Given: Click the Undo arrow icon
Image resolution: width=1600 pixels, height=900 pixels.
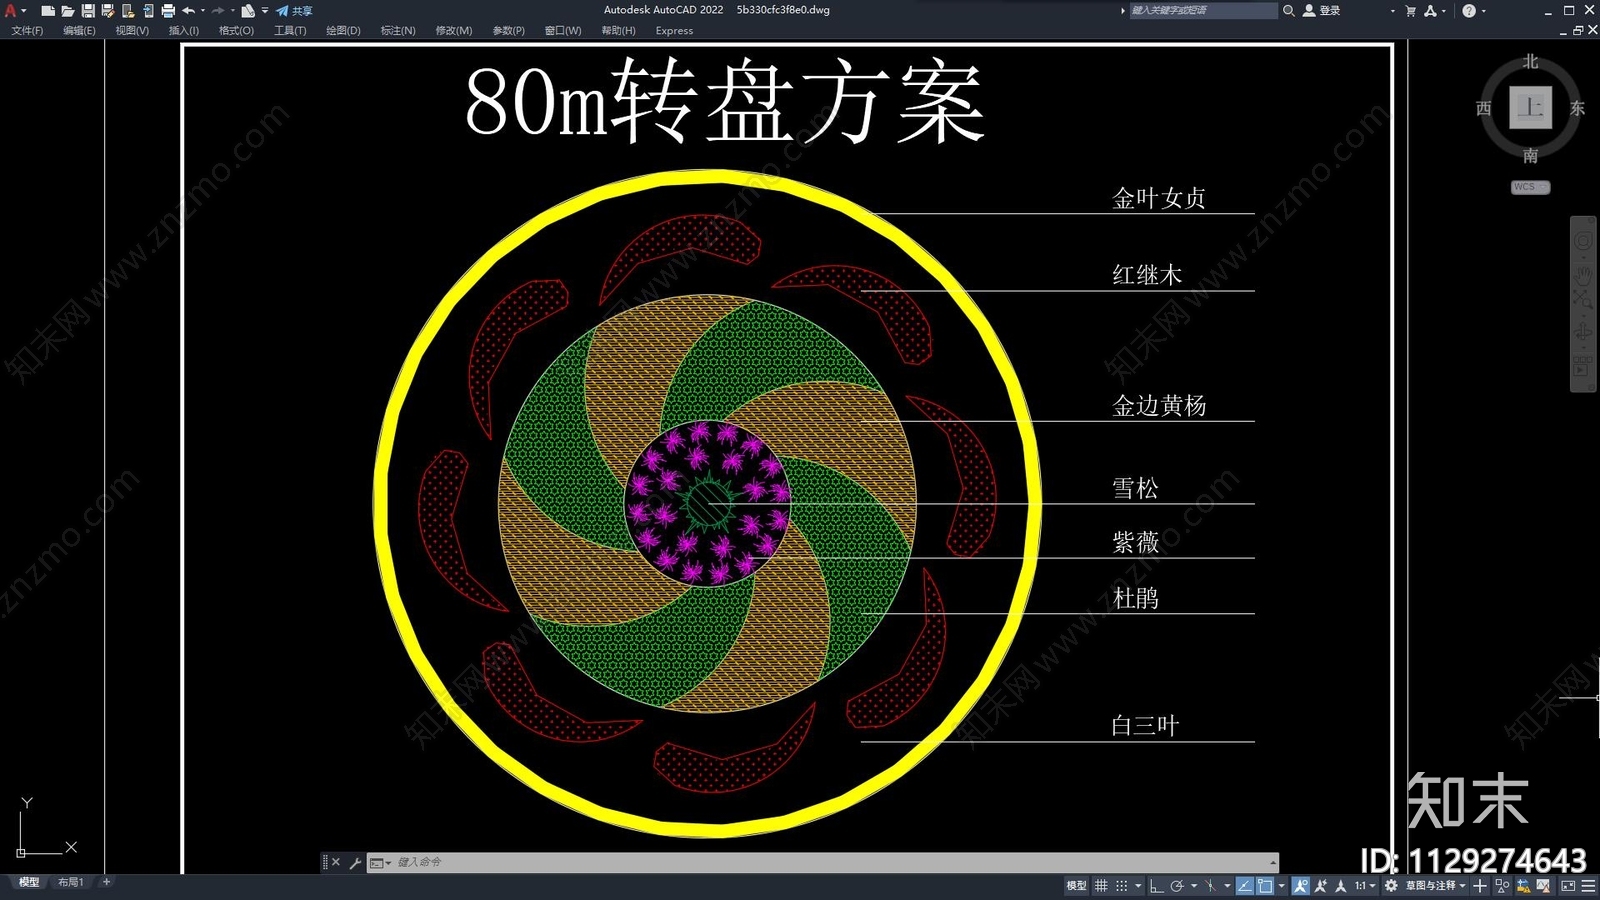Looking at the screenshot, I should [x=188, y=11].
